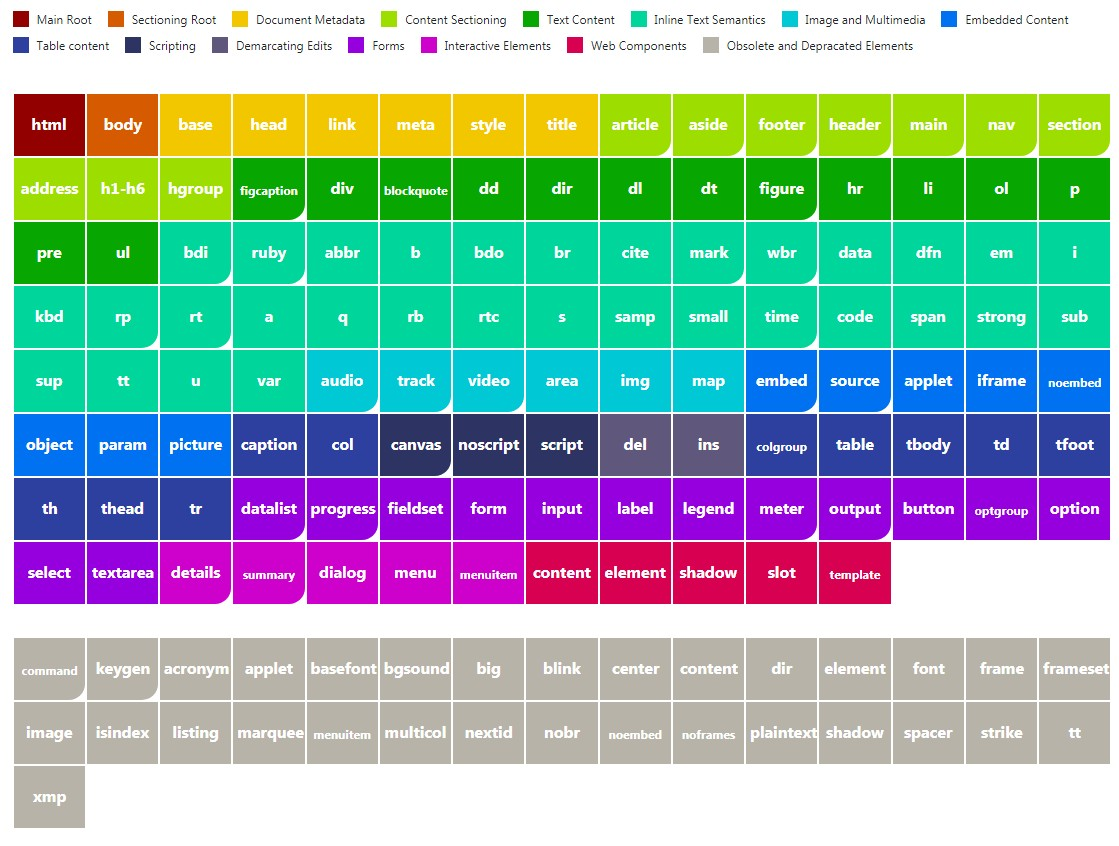Open the canvas scripting tile
This screenshot has height=846, width=1119.
[x=415, y=445]
